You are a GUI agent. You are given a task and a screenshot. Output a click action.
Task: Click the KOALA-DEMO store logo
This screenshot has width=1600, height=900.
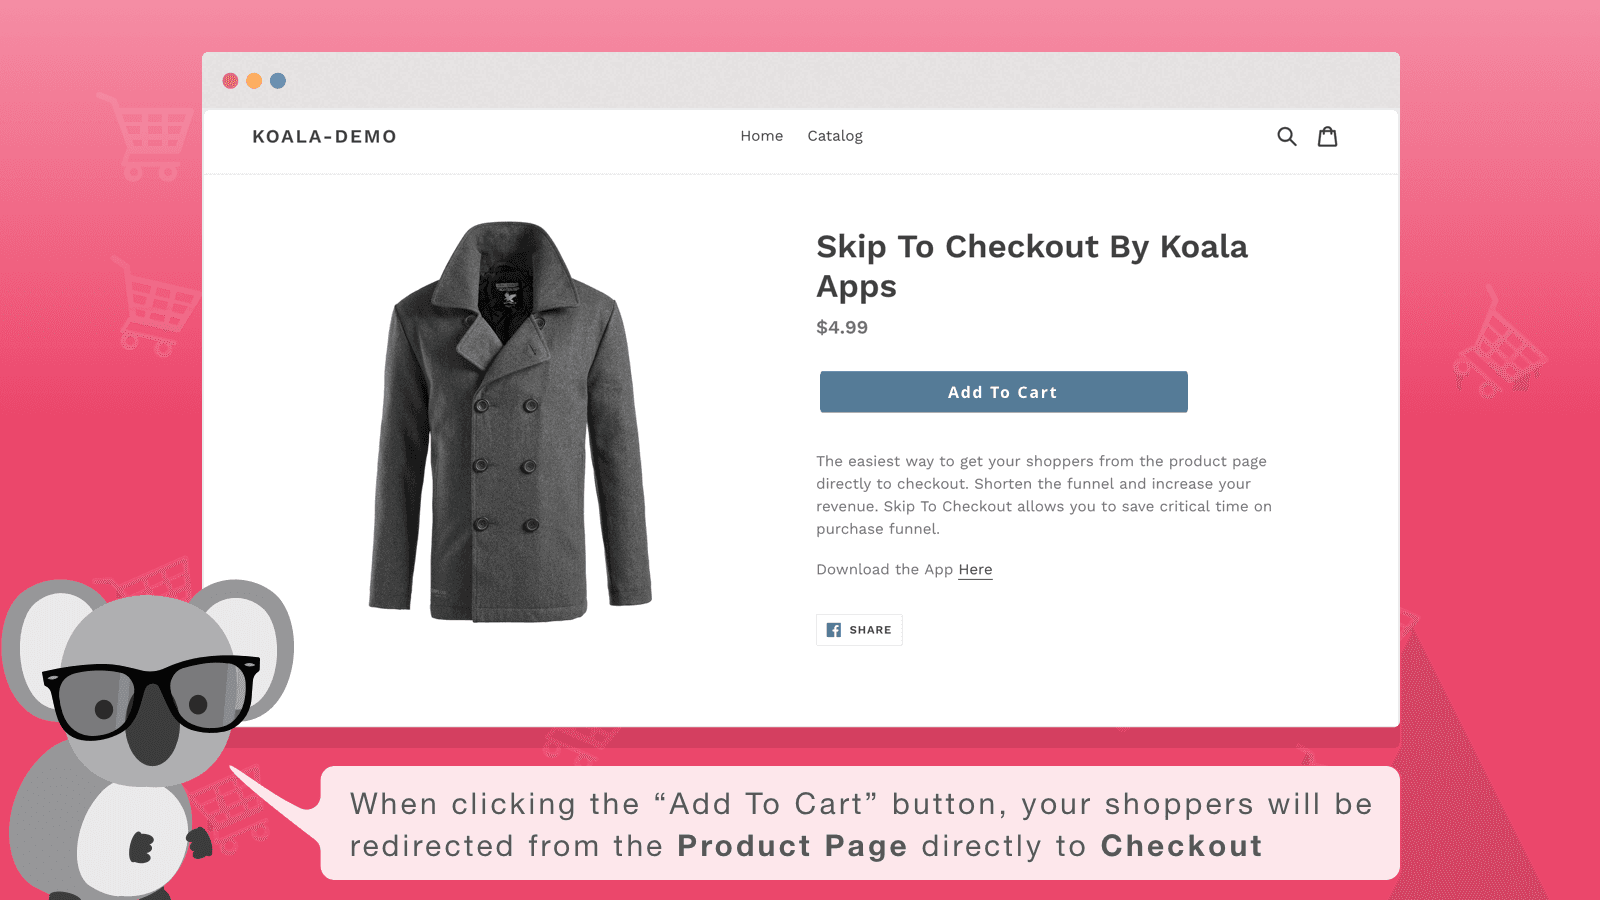[x=324, y=136]
